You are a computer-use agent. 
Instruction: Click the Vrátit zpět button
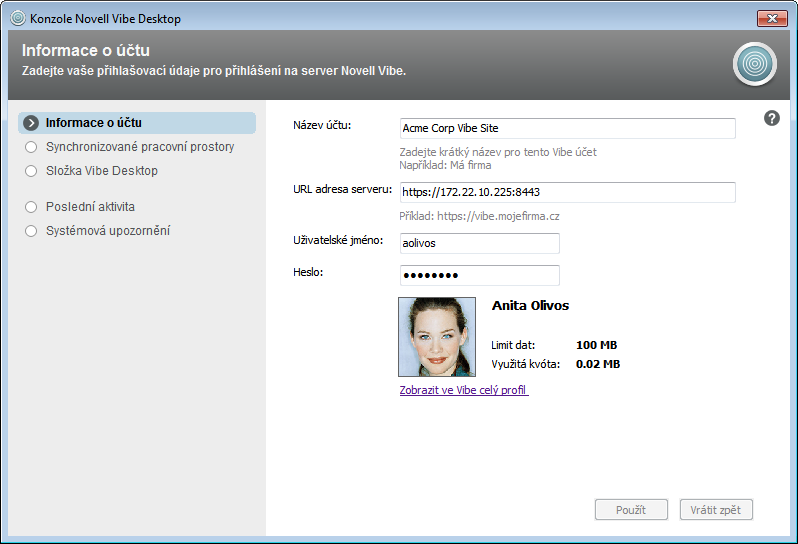click(x=715, y=510)
